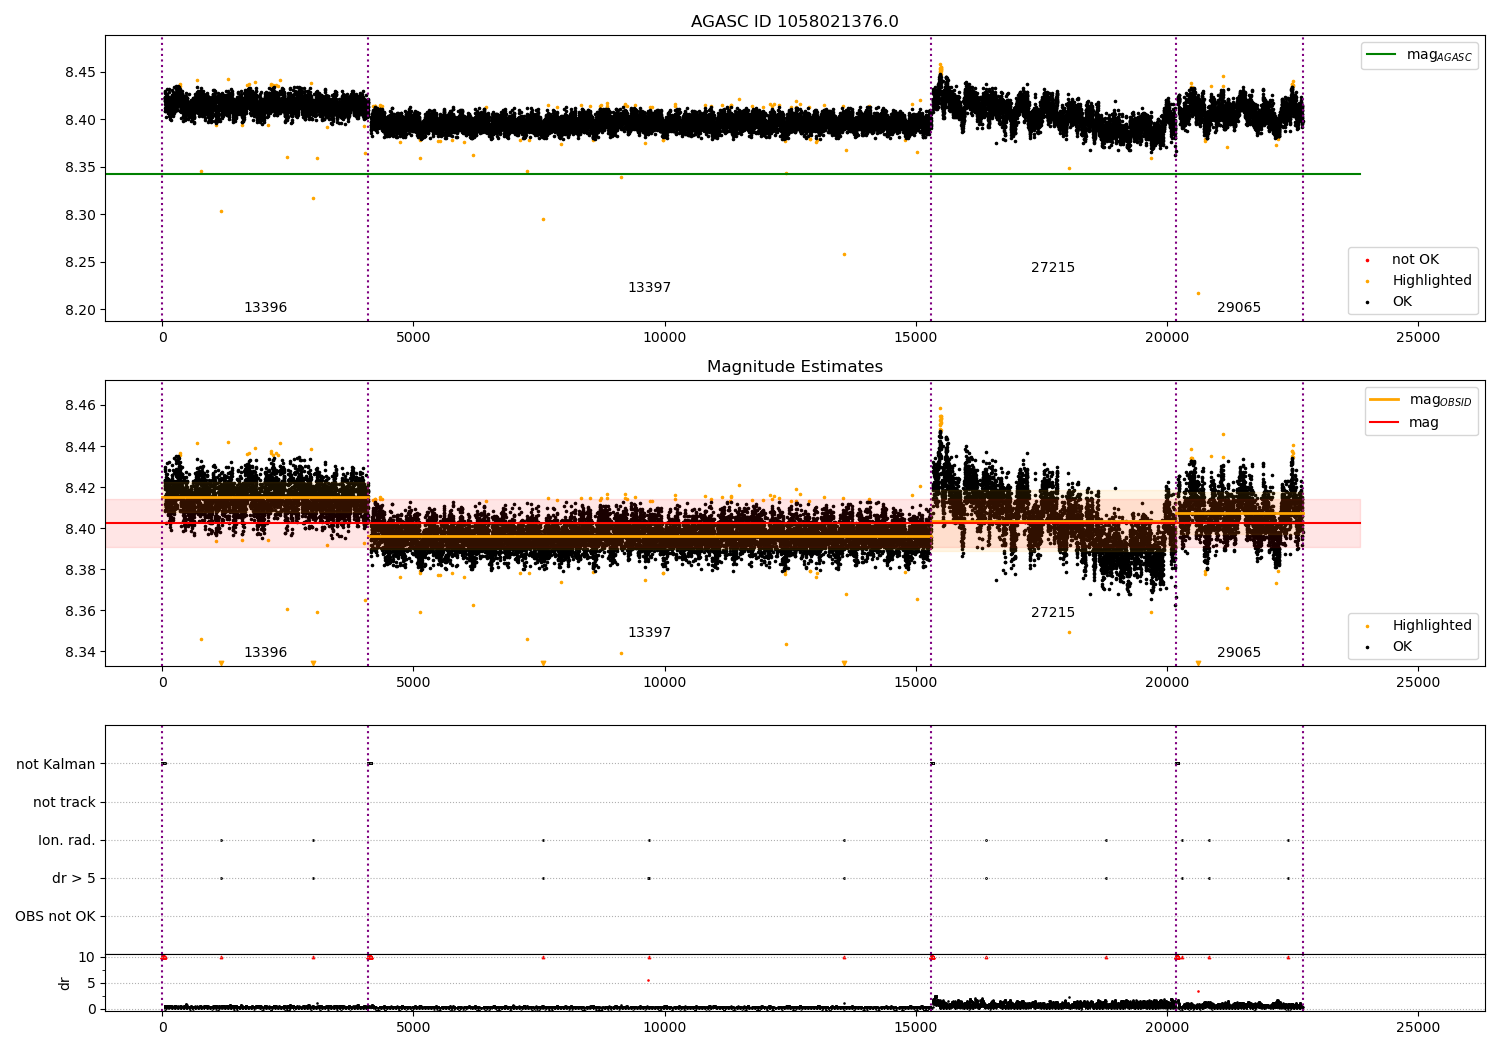The height and width of the screenshot is (1050, 1500).
Task: Click x-axis tick 15000 under AGASC ID plot
Action: click(x=915, y=337)
